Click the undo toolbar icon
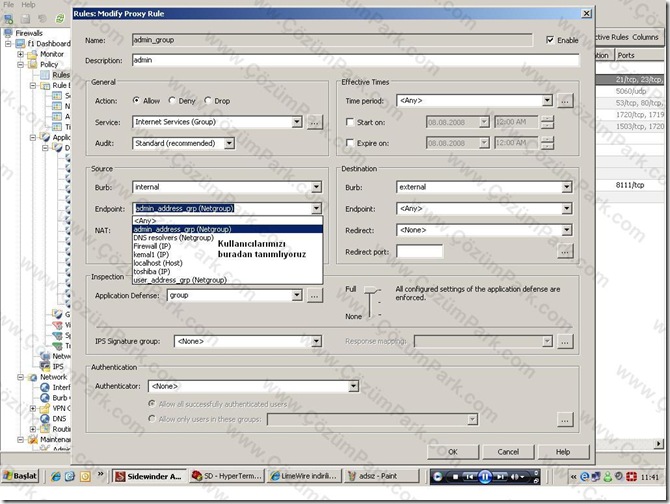 [x=42, y=19]
